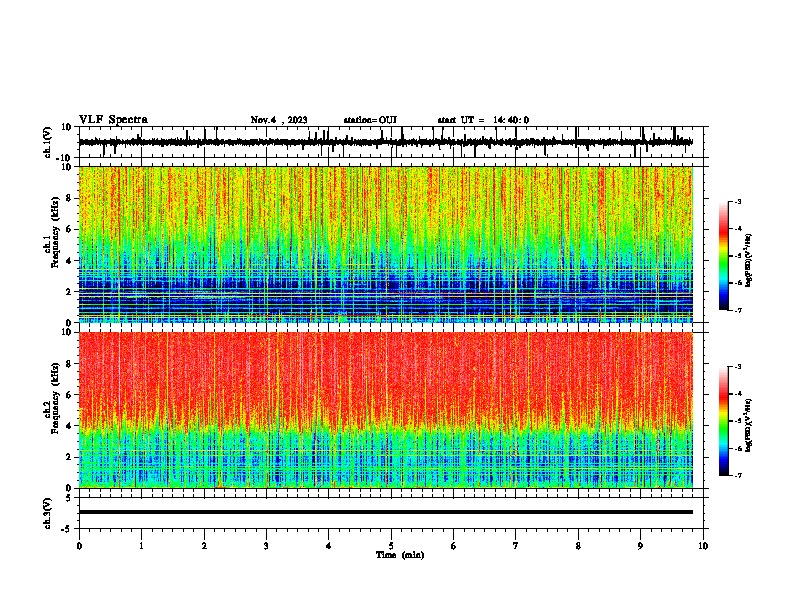Click time axis tick label "9"
792x612 pixels.
640,546
